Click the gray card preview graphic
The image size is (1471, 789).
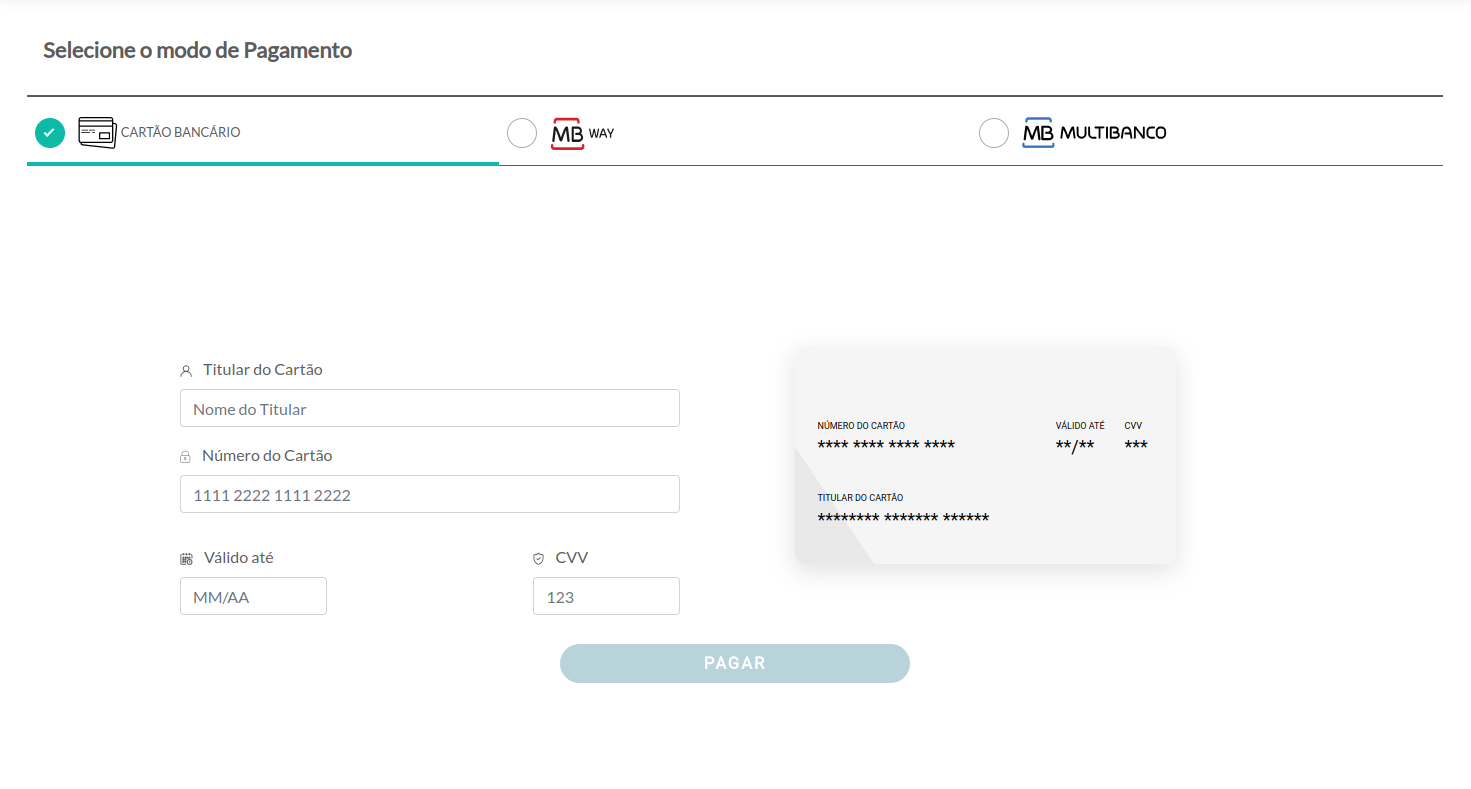(x=985, y=456)
